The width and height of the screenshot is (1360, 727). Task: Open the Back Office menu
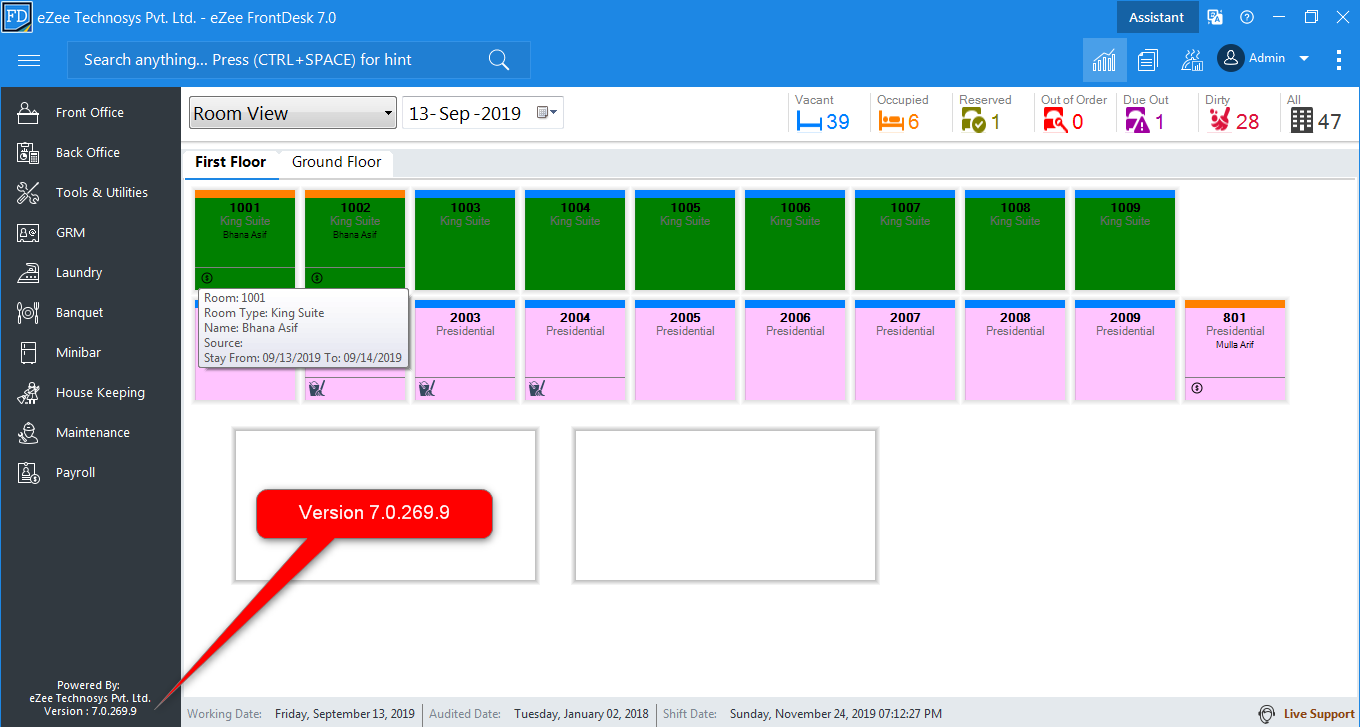coord(91,153)
